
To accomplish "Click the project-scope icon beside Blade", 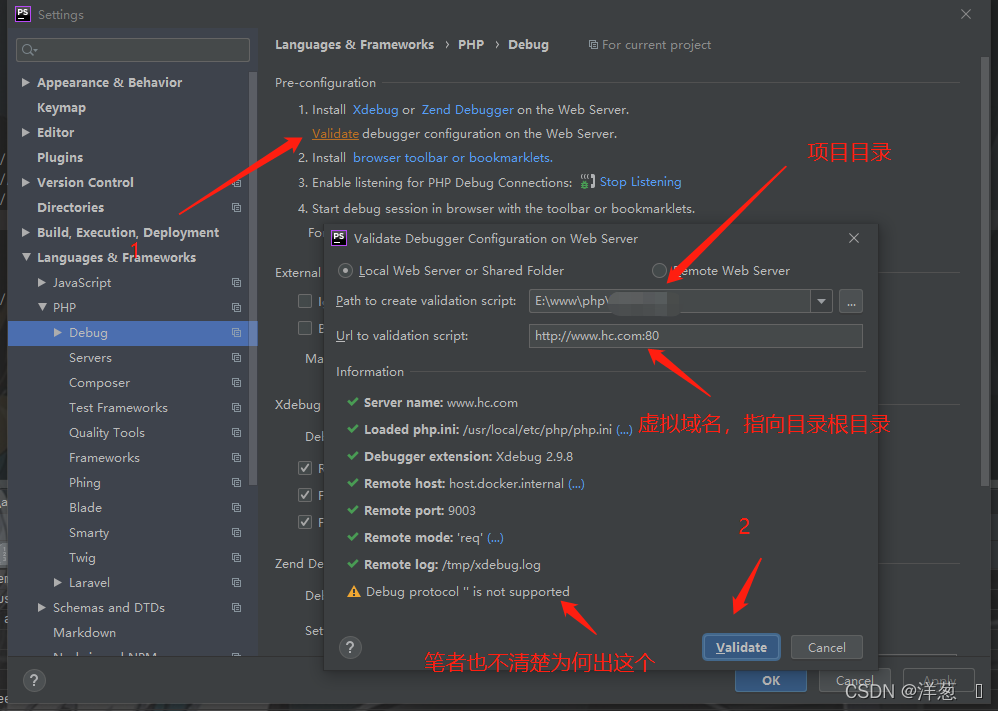I will click(x=237, y=507).
